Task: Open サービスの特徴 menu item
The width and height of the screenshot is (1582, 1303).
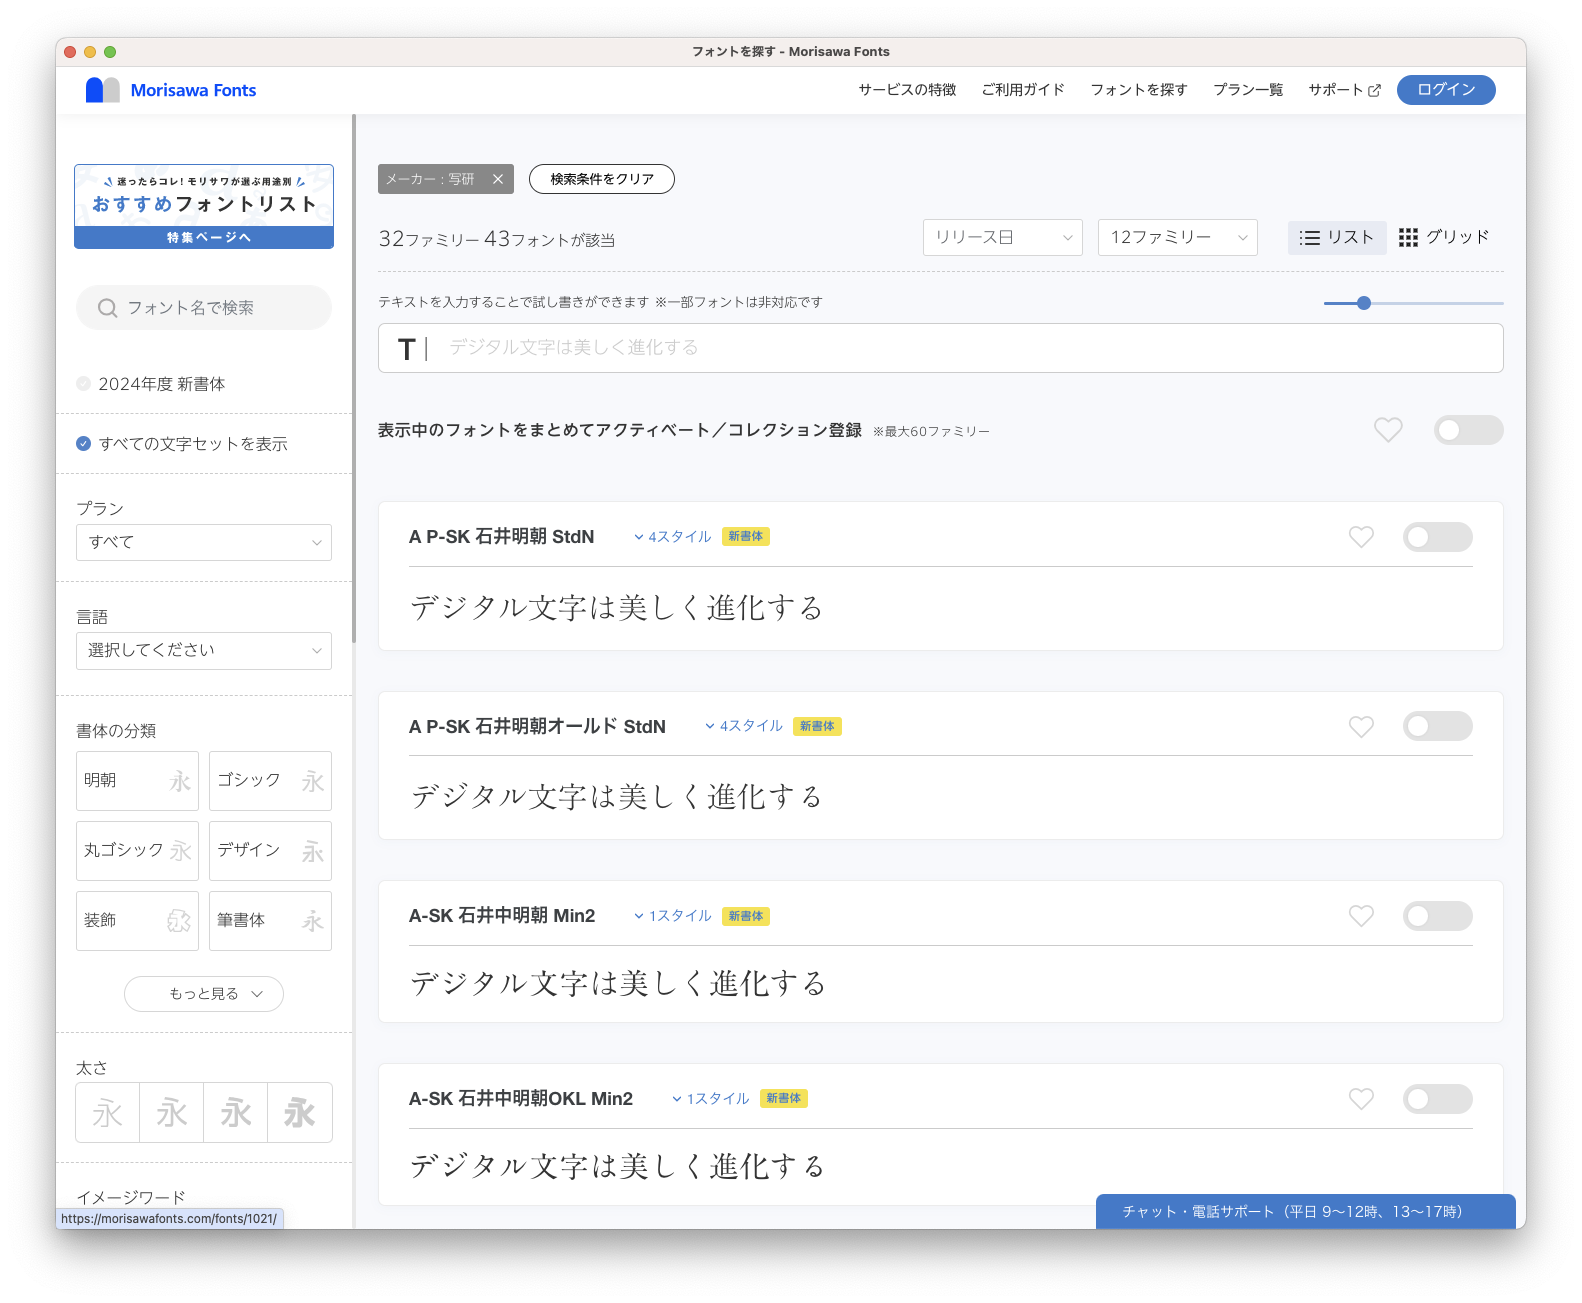Action: click(x=907, y=90)
